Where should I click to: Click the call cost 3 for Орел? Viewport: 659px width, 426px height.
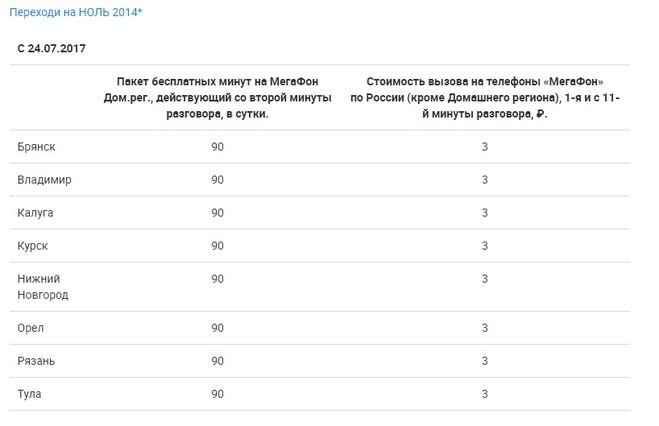(484, 328)
